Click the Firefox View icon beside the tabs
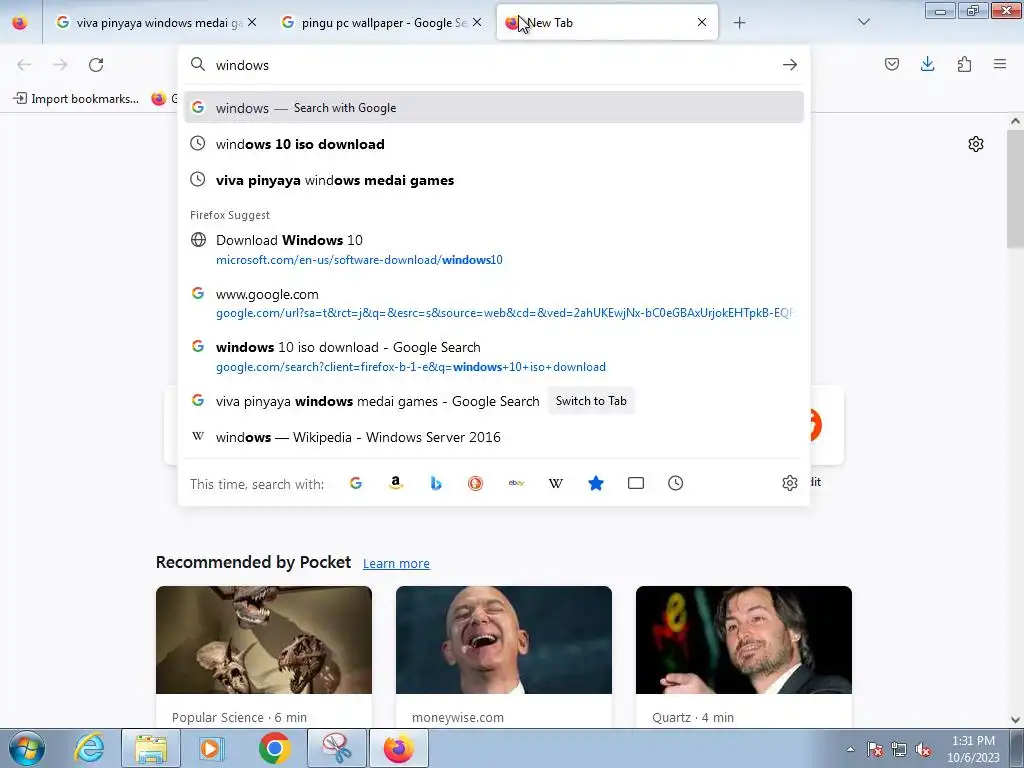1024x768 pixels. (x=20, y=22)
